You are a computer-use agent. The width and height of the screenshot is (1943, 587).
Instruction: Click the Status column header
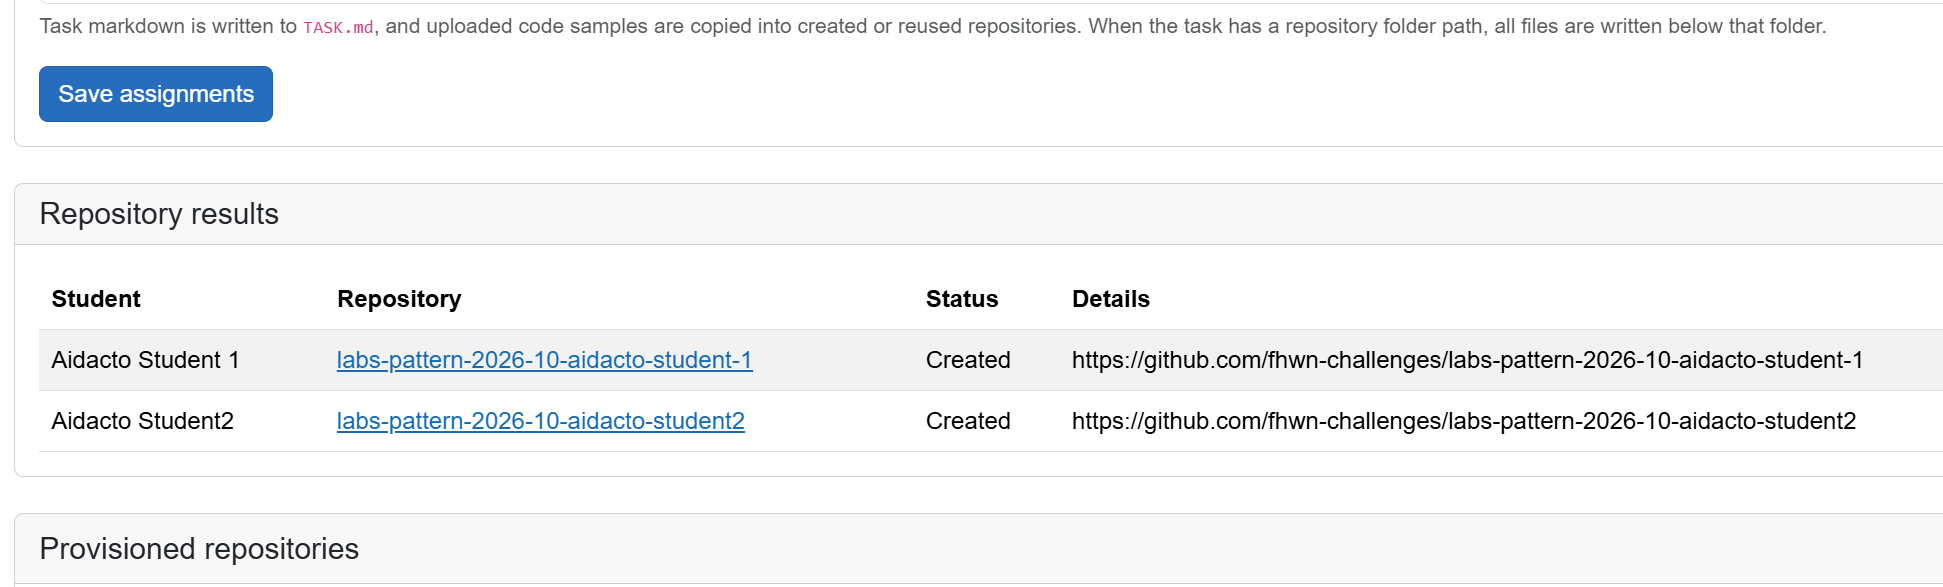[962, 299]
